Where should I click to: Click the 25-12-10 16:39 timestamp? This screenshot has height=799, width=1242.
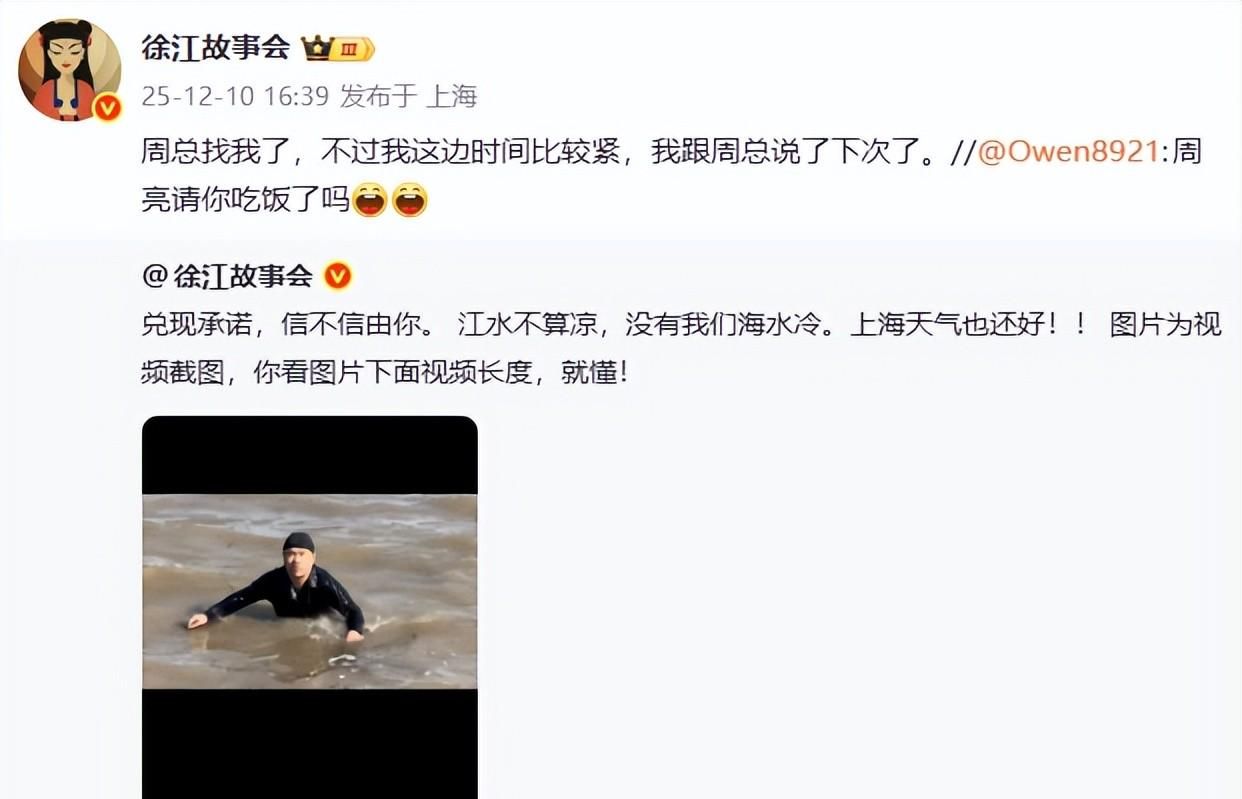(x=235, y=96)
